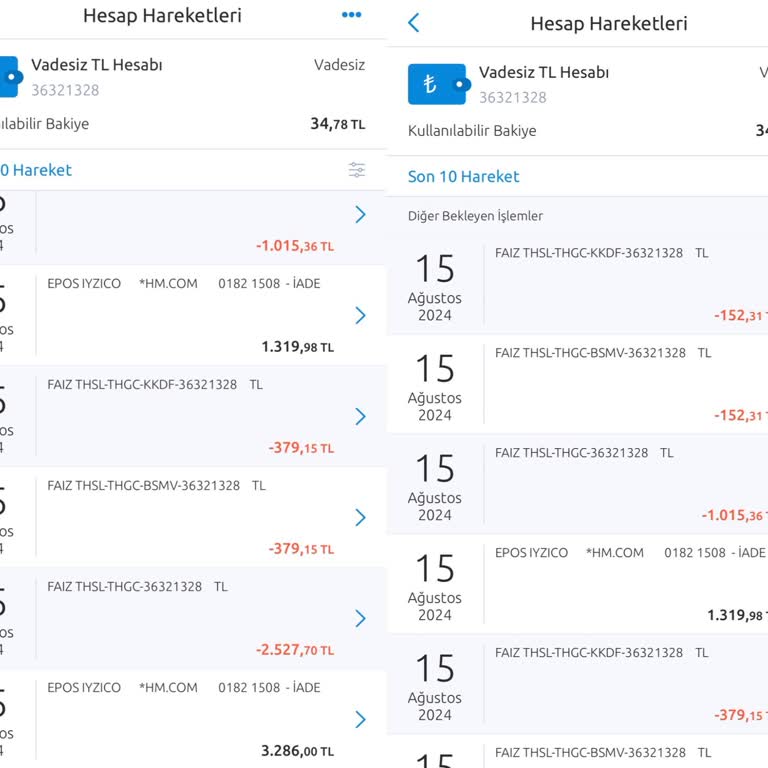Image resolution: width=768 pixels, height=768 pixels.
Task: Select the KKDF transaction of -152,31 TL
Action: coord(600,284)
